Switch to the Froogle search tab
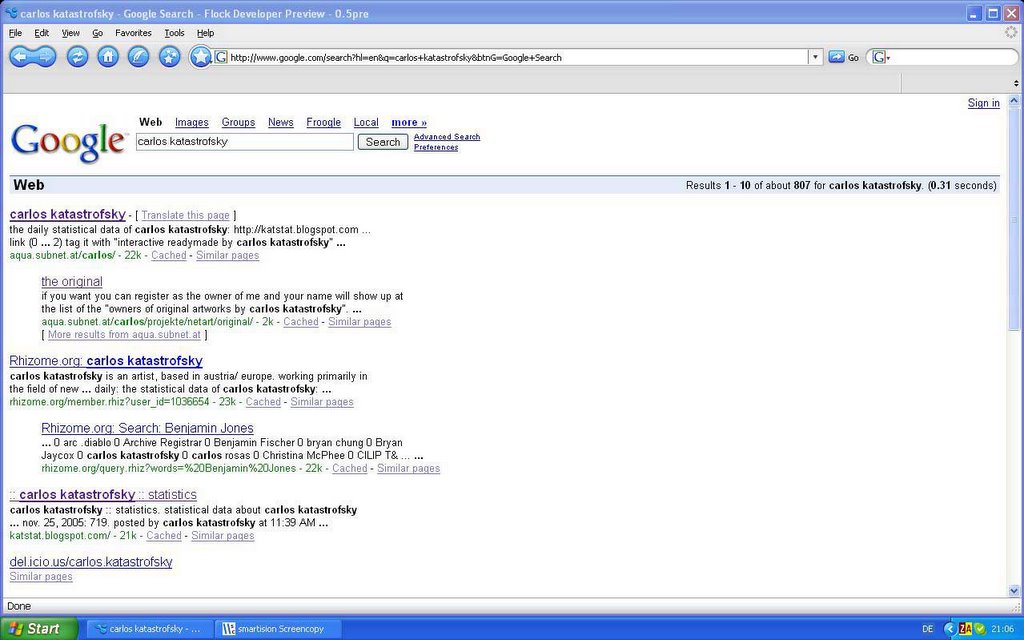The height and width of the screenshot is (640, 1024). 324,122
